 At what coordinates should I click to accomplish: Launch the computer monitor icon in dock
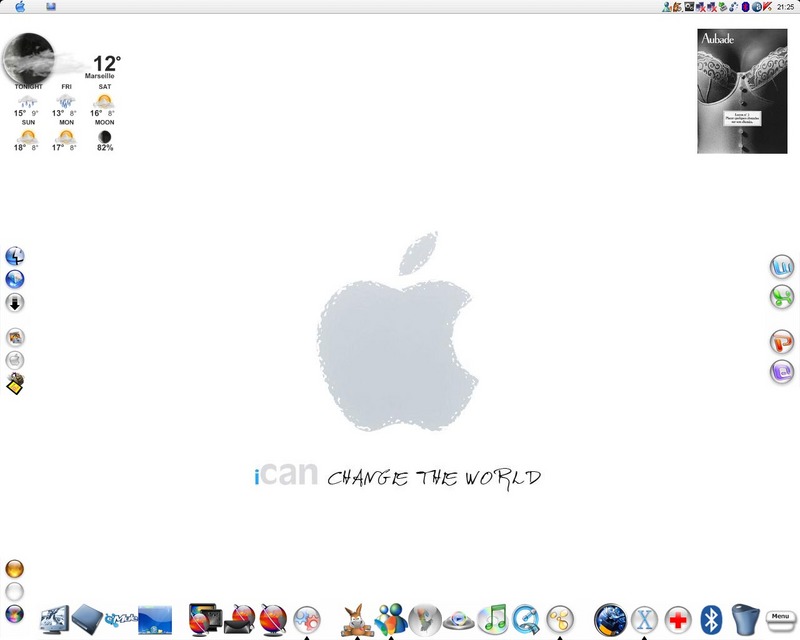[55, 620]
